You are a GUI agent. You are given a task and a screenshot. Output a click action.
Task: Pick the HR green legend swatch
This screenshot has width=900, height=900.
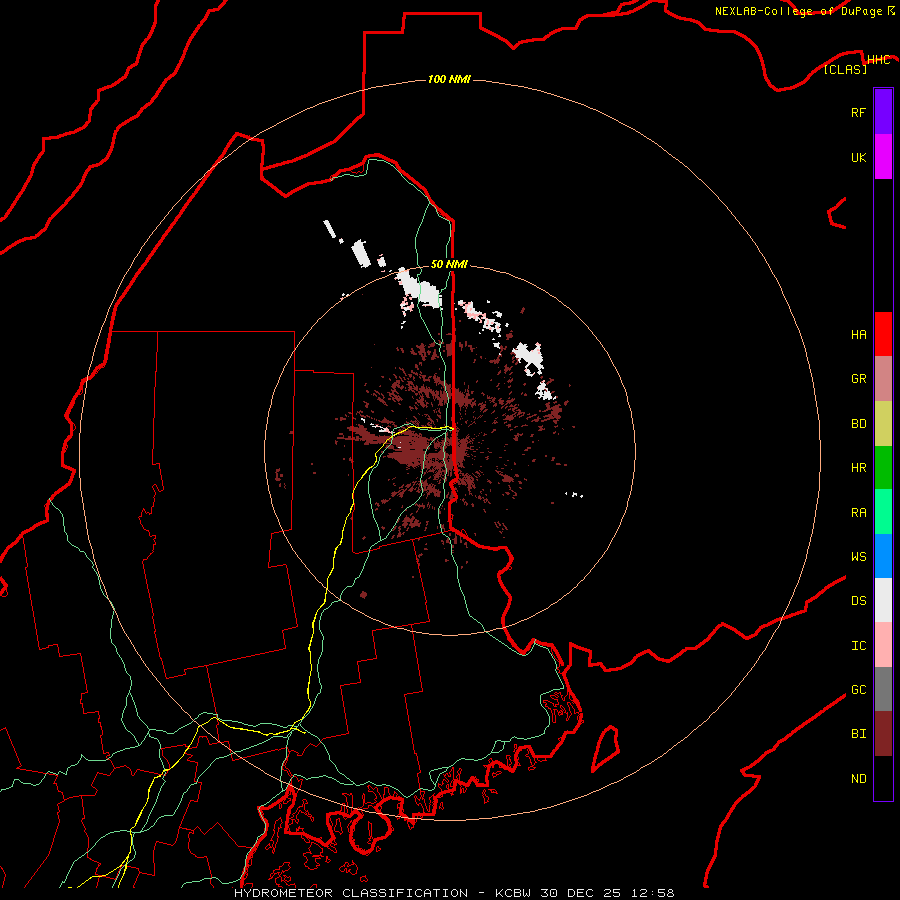tap(883, 467)
